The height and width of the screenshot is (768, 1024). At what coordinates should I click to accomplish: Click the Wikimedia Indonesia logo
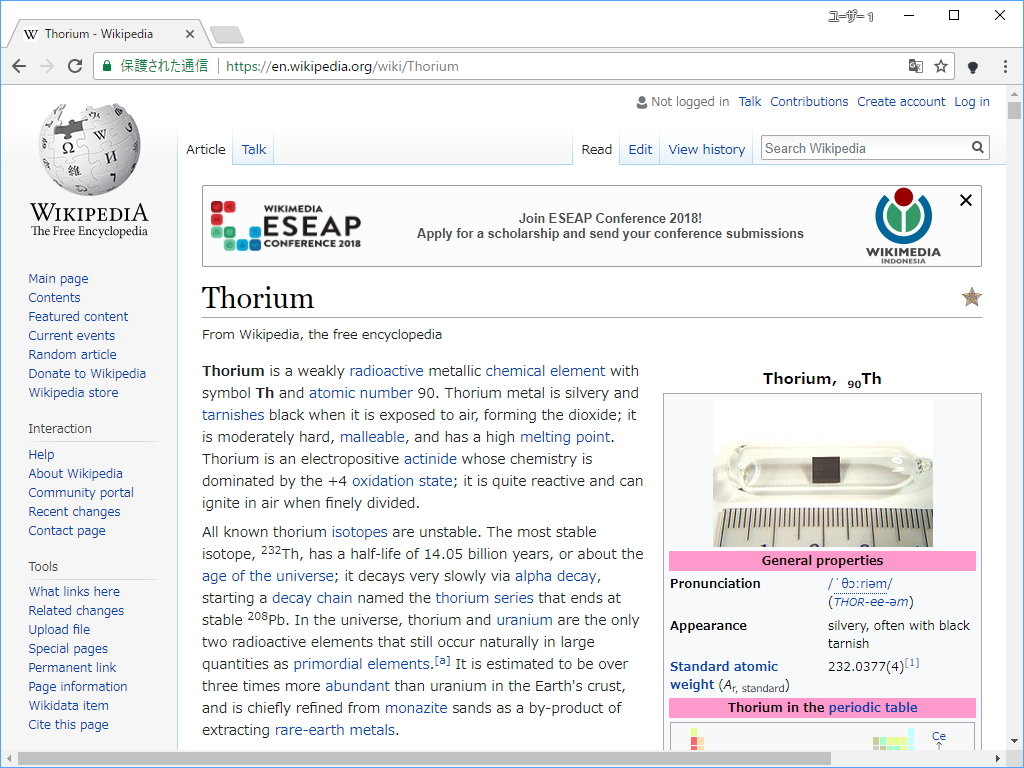coord(903,226)
